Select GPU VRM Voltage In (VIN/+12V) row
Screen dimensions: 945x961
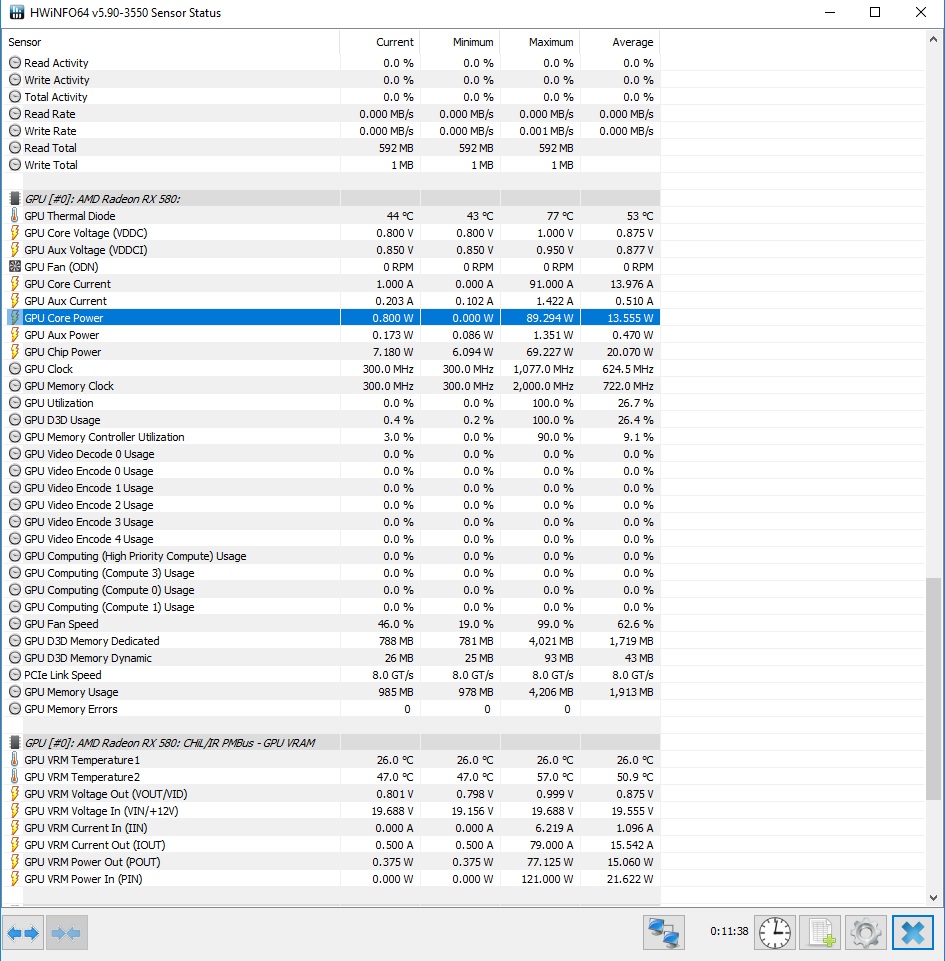click(333, 811)
